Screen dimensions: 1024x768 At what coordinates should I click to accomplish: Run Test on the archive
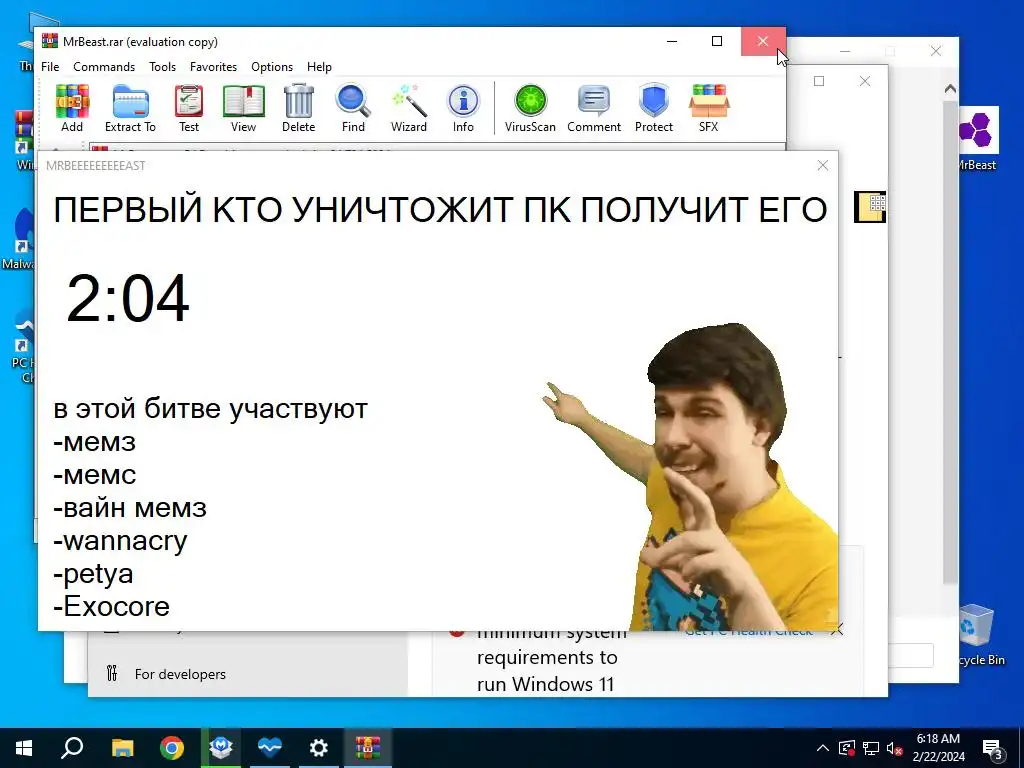[189, 108]
